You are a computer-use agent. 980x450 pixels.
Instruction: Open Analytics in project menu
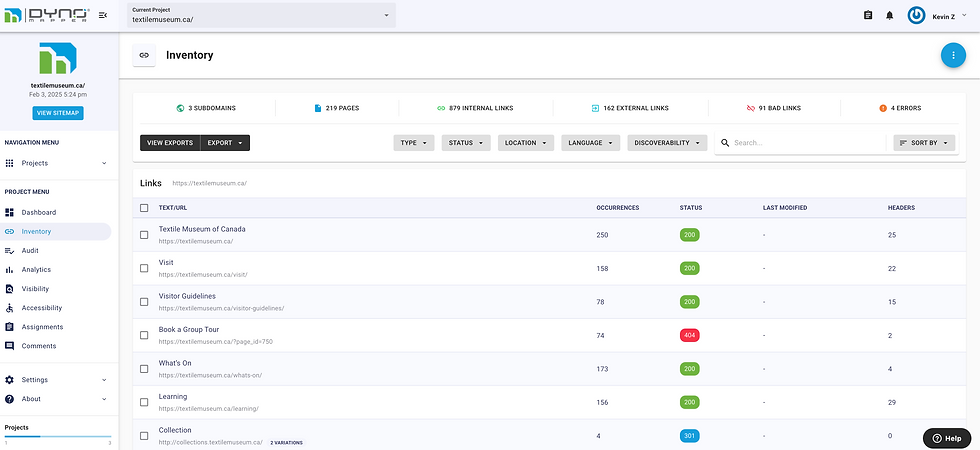click(x=56, y=270)
